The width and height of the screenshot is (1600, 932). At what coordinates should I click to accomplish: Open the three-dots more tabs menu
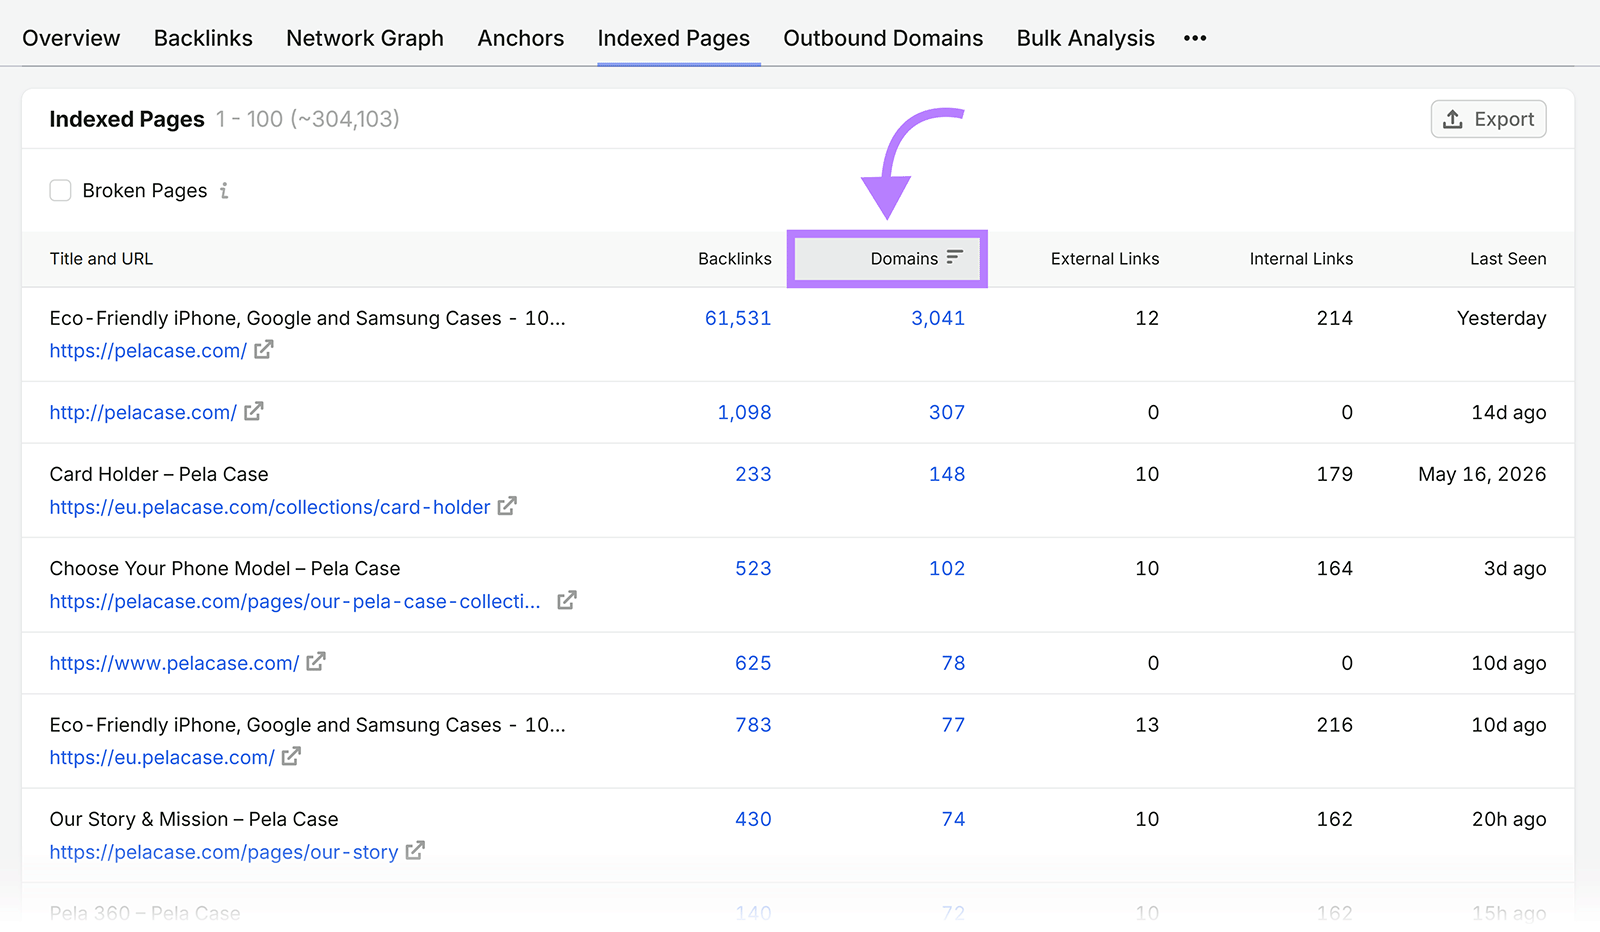coord(1195,38)
